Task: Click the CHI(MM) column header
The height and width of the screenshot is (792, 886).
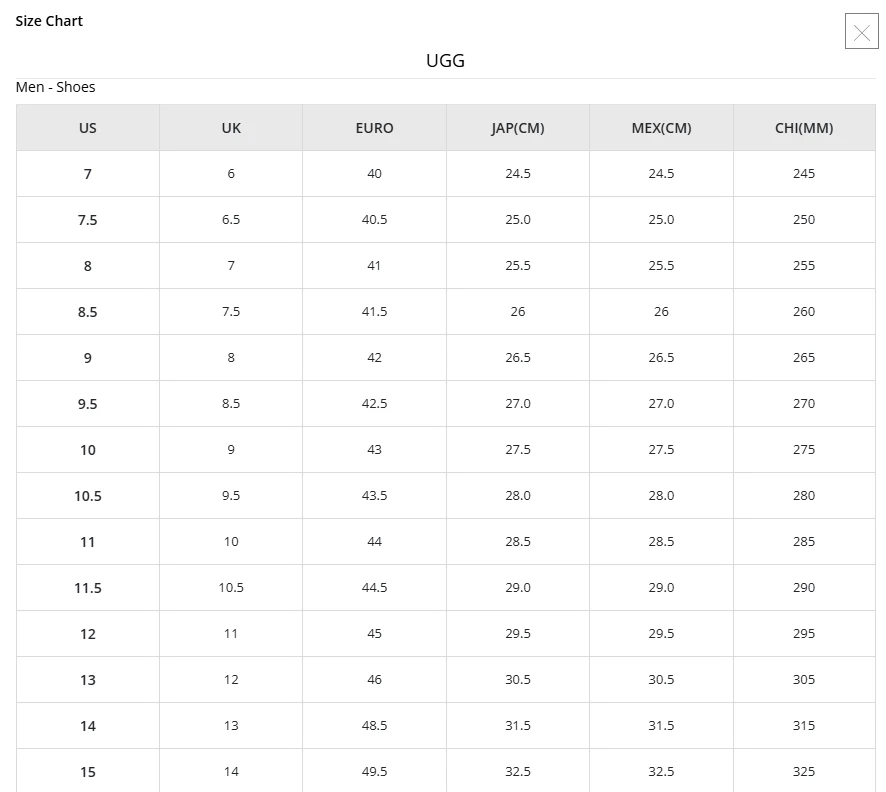Action: (804, 128)
